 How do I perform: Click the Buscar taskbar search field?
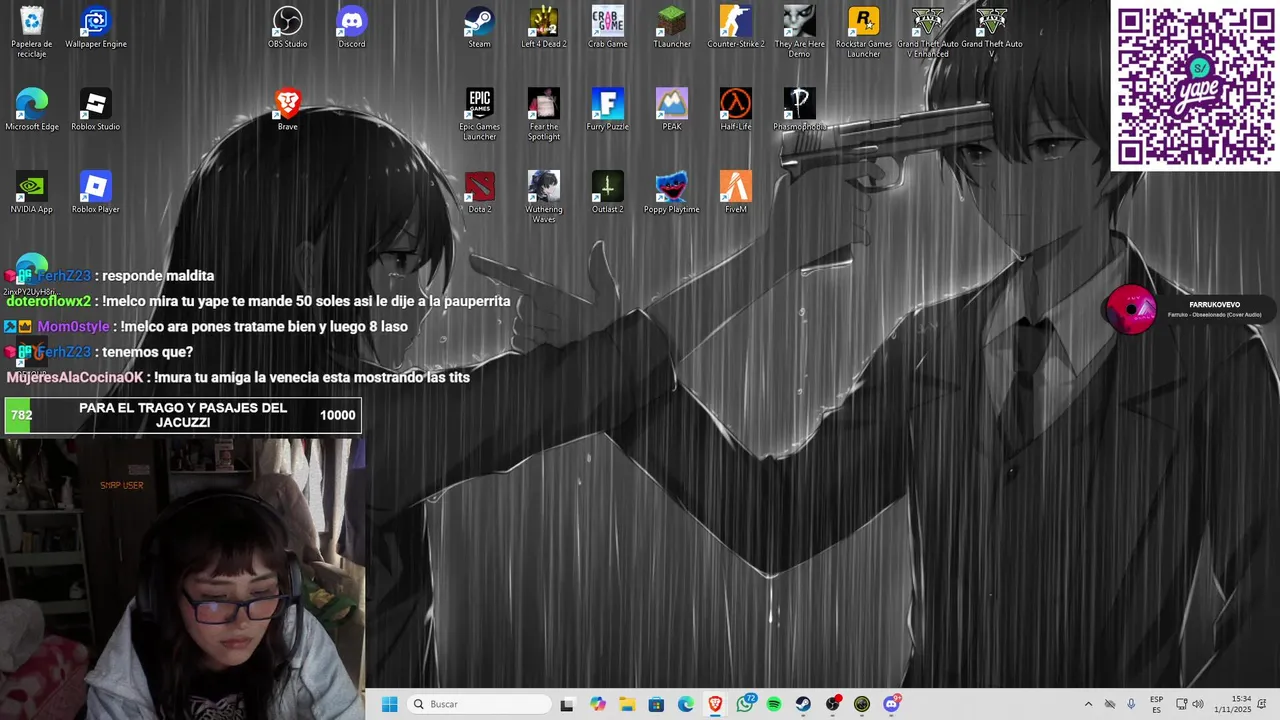click(x=480, y=704)
